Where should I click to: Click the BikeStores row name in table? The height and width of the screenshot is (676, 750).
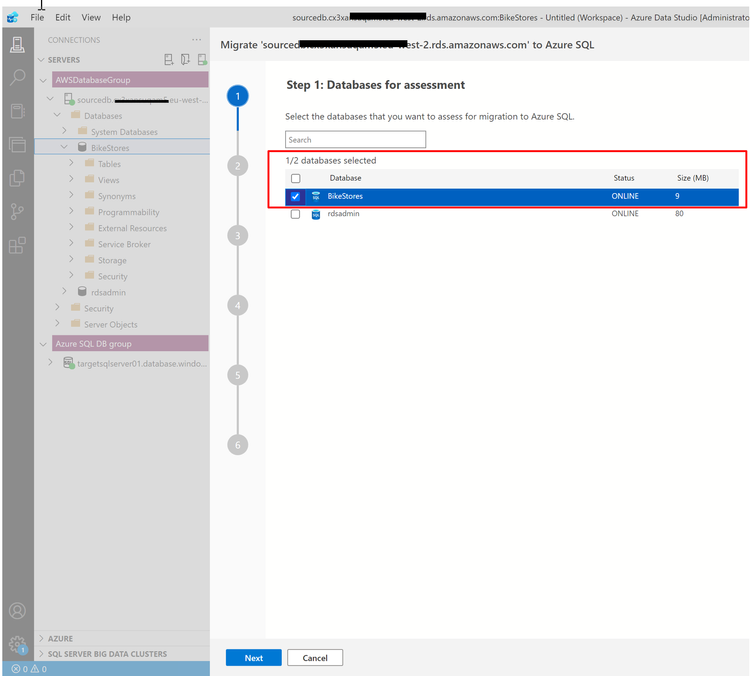345,196
